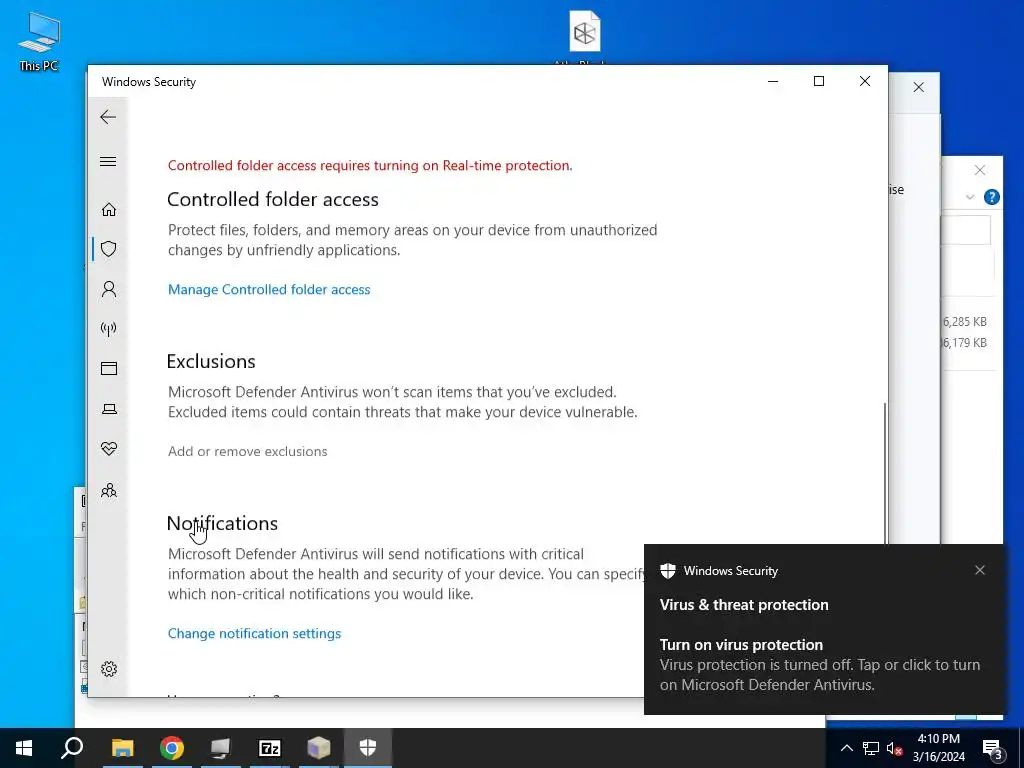
Task: Click Manage Controlled folder access link
Action: [269, 289]
